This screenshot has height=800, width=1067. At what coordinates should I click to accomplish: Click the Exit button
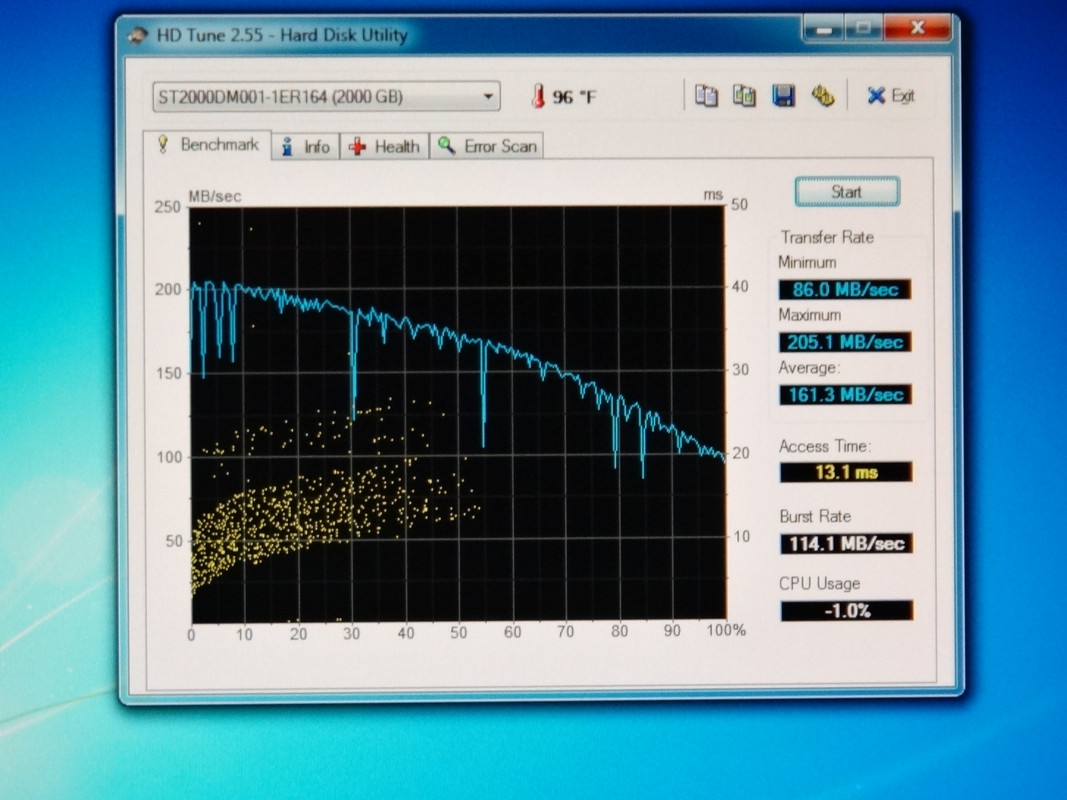[x=891, y=96]
